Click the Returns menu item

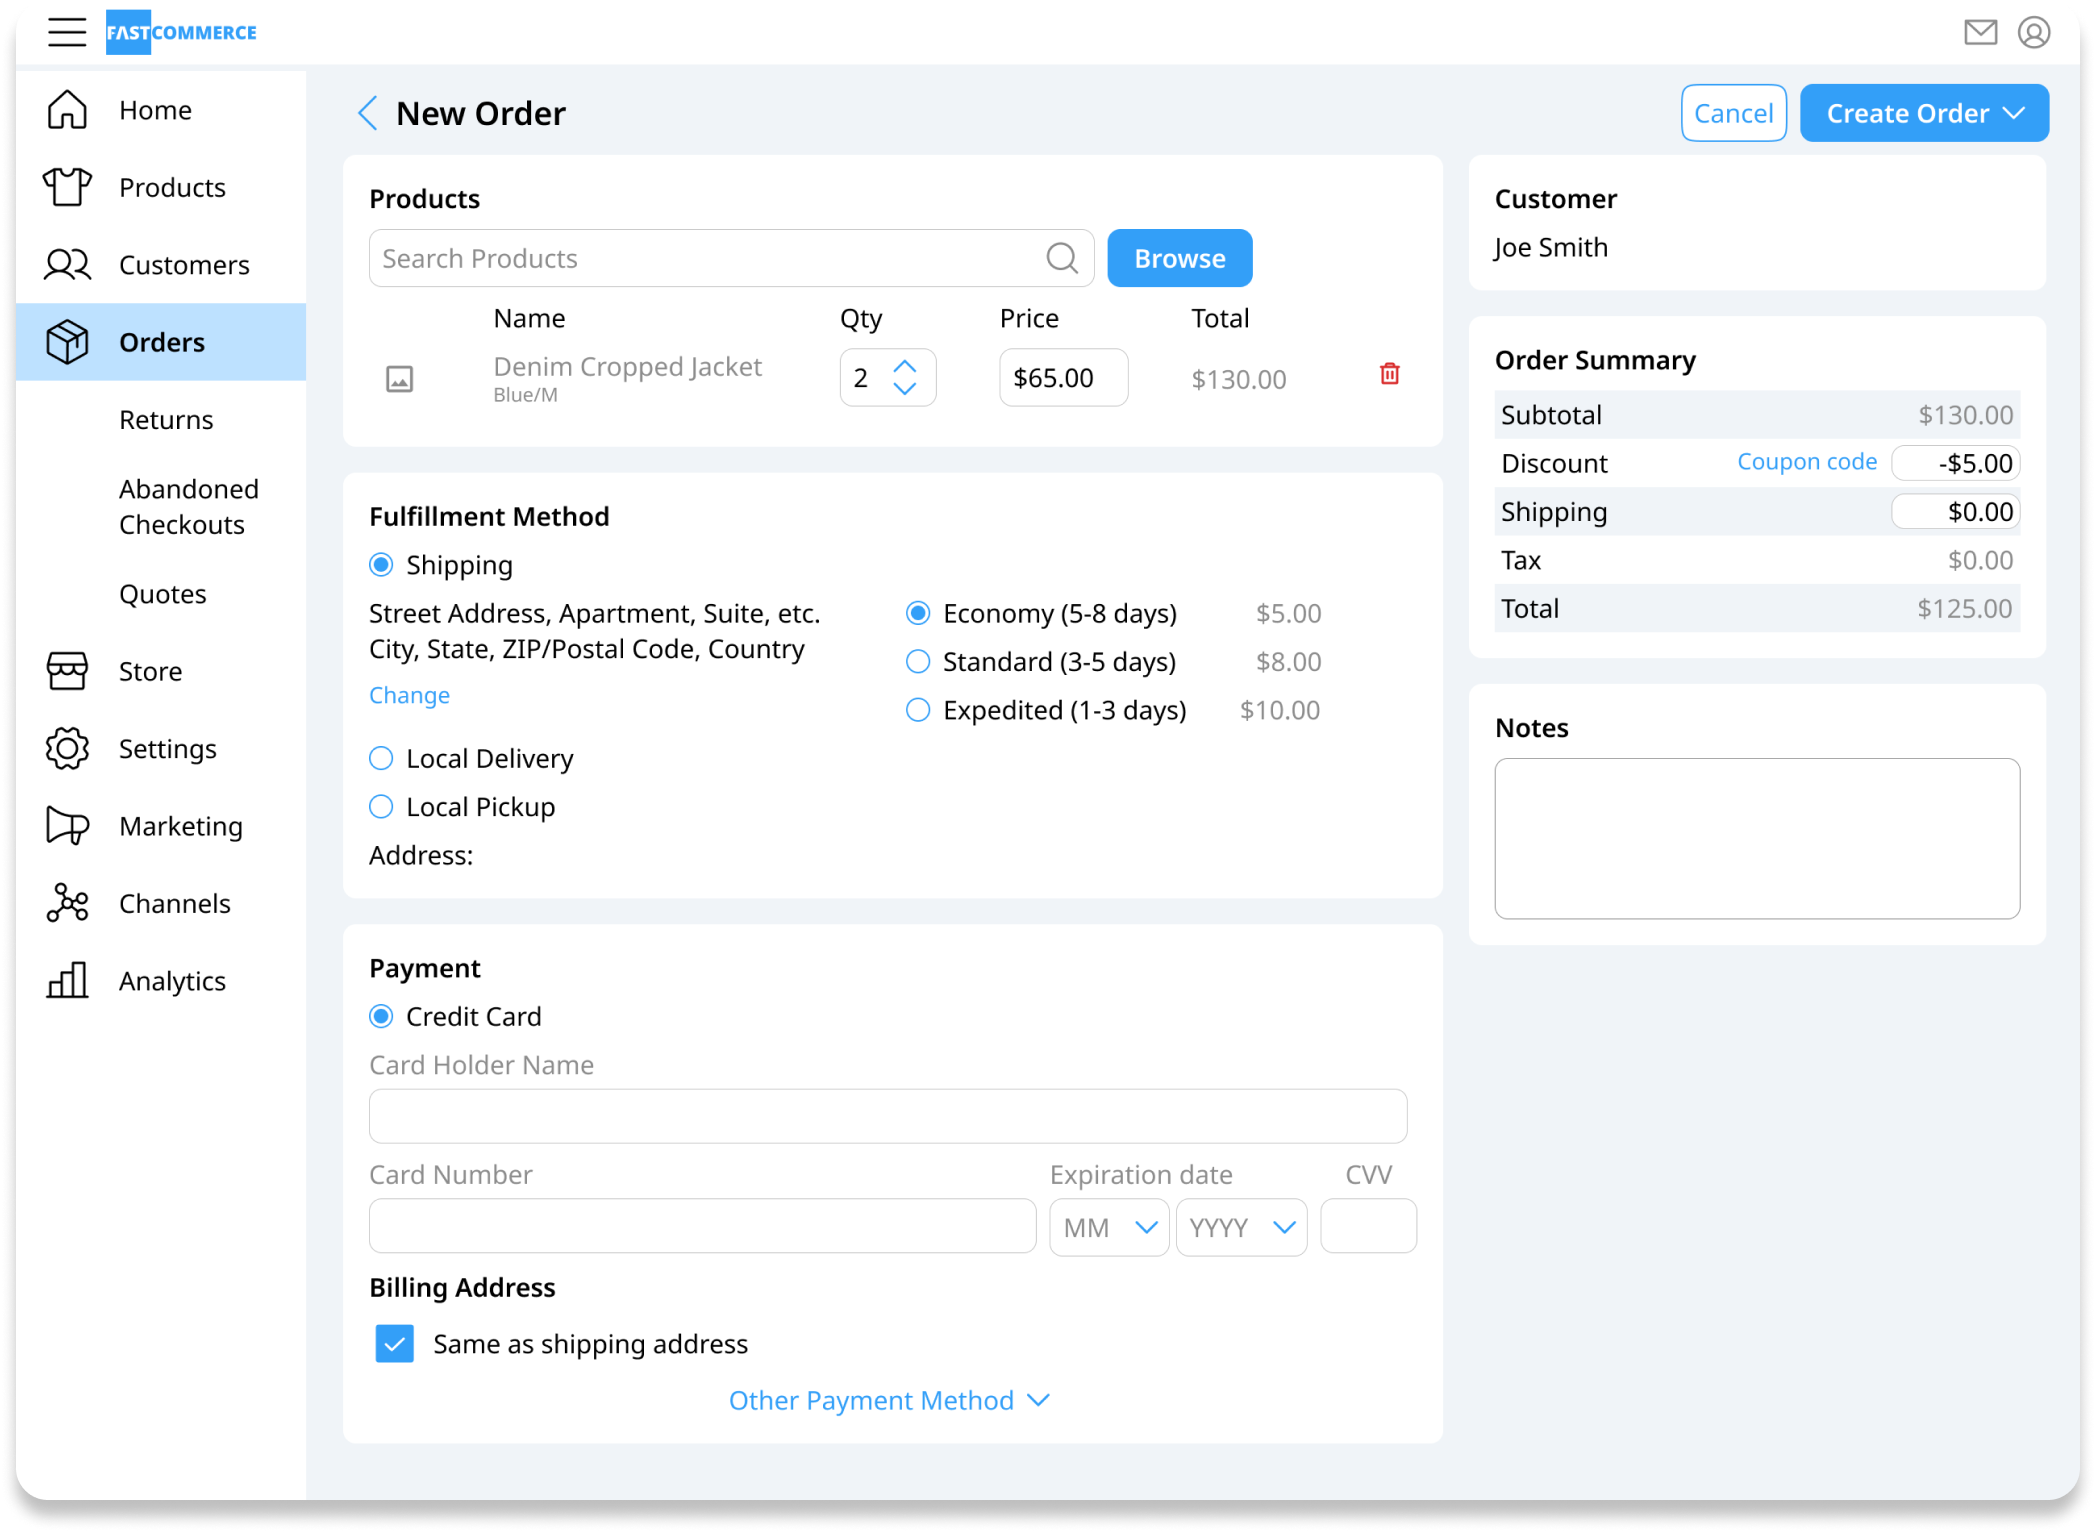tap(166, 420)
